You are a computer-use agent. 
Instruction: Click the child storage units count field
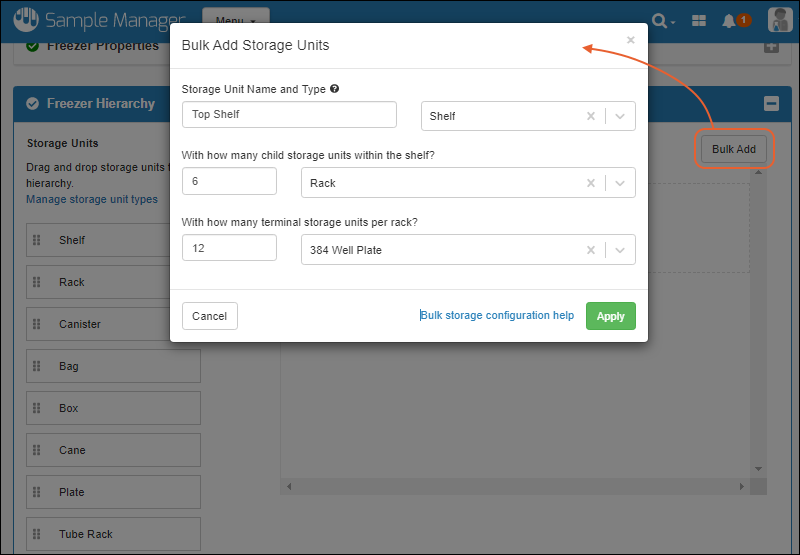229,182
